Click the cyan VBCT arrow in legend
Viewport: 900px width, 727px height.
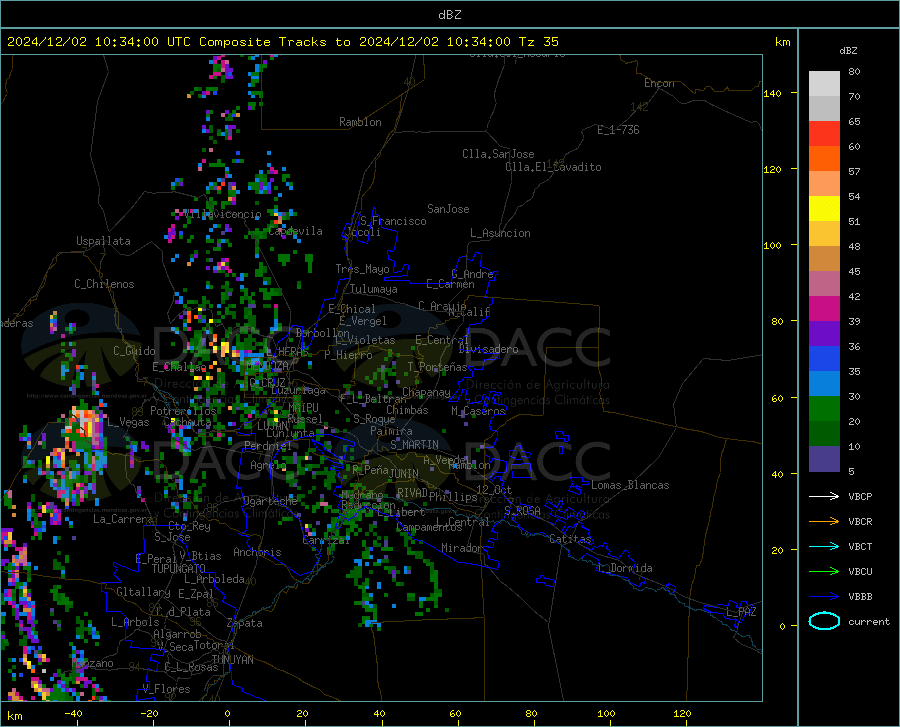(x=824, y=546)
